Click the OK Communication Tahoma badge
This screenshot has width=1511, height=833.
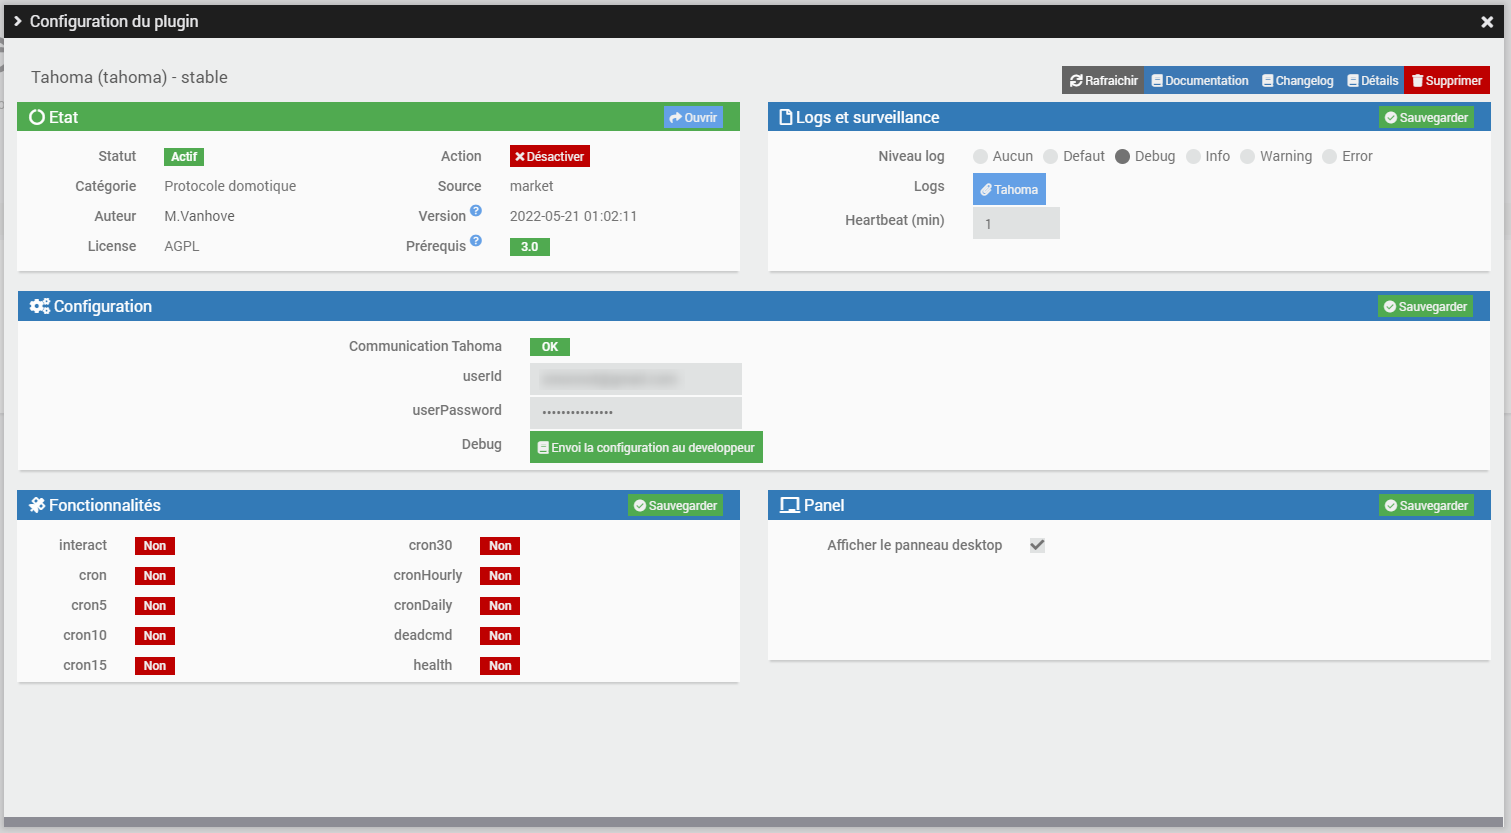550,346
